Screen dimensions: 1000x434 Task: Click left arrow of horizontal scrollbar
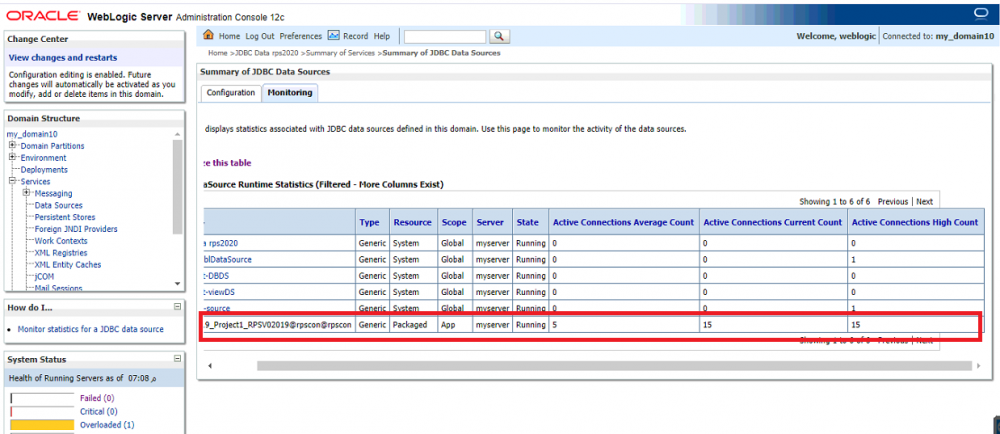pos(208,366)
